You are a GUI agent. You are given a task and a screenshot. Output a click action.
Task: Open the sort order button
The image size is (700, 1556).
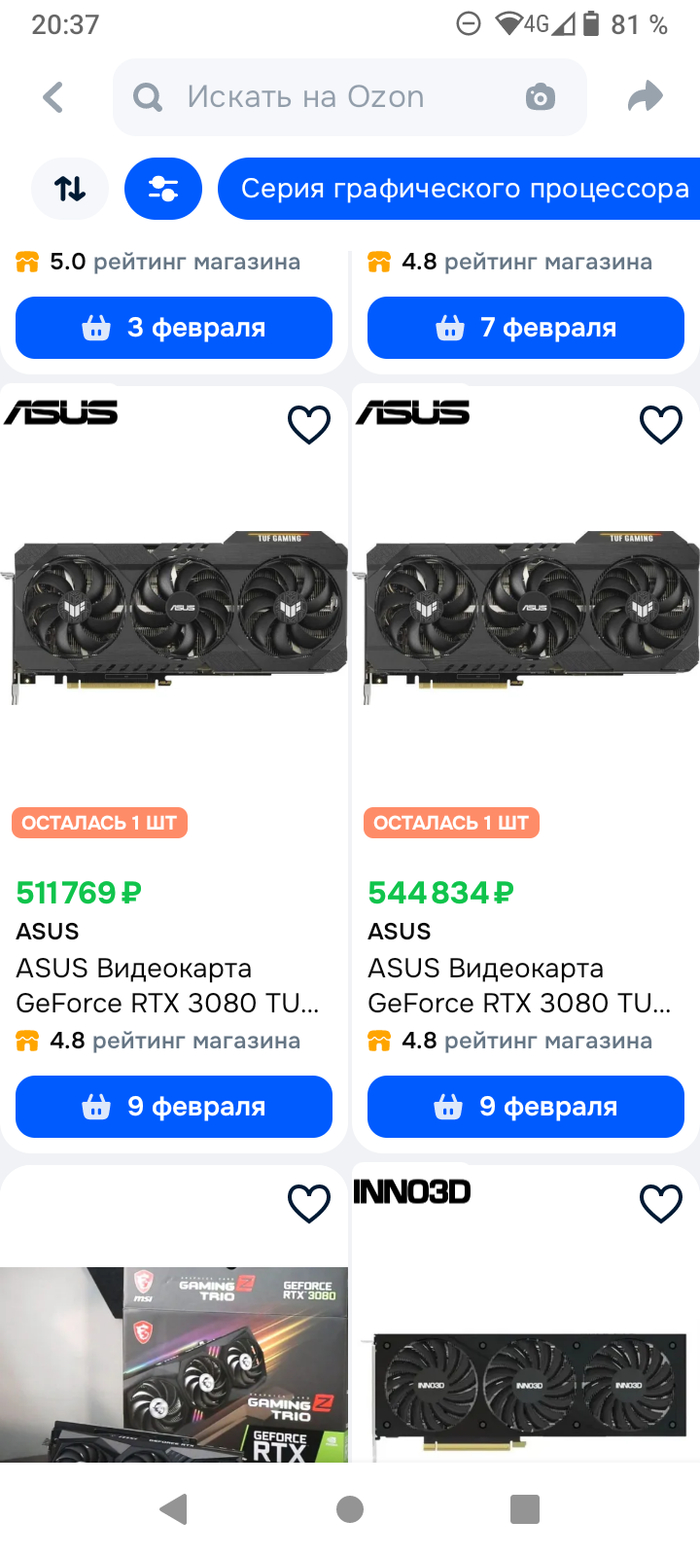(x=70, y=188)
